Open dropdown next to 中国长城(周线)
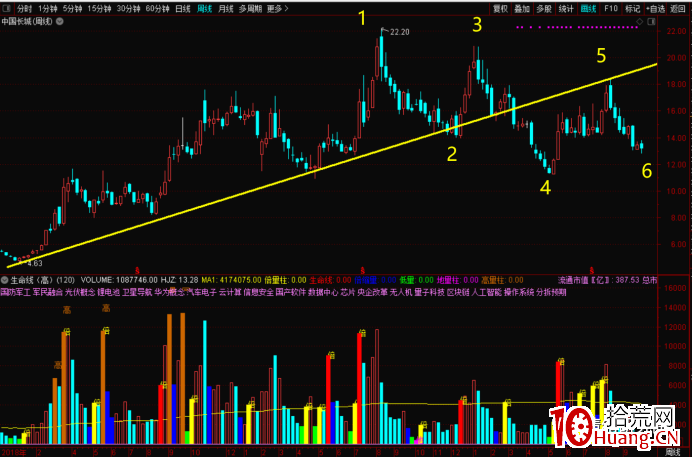The width and height of the screenshot is (692, 457). pyautogui.click(x=60, y=21)
